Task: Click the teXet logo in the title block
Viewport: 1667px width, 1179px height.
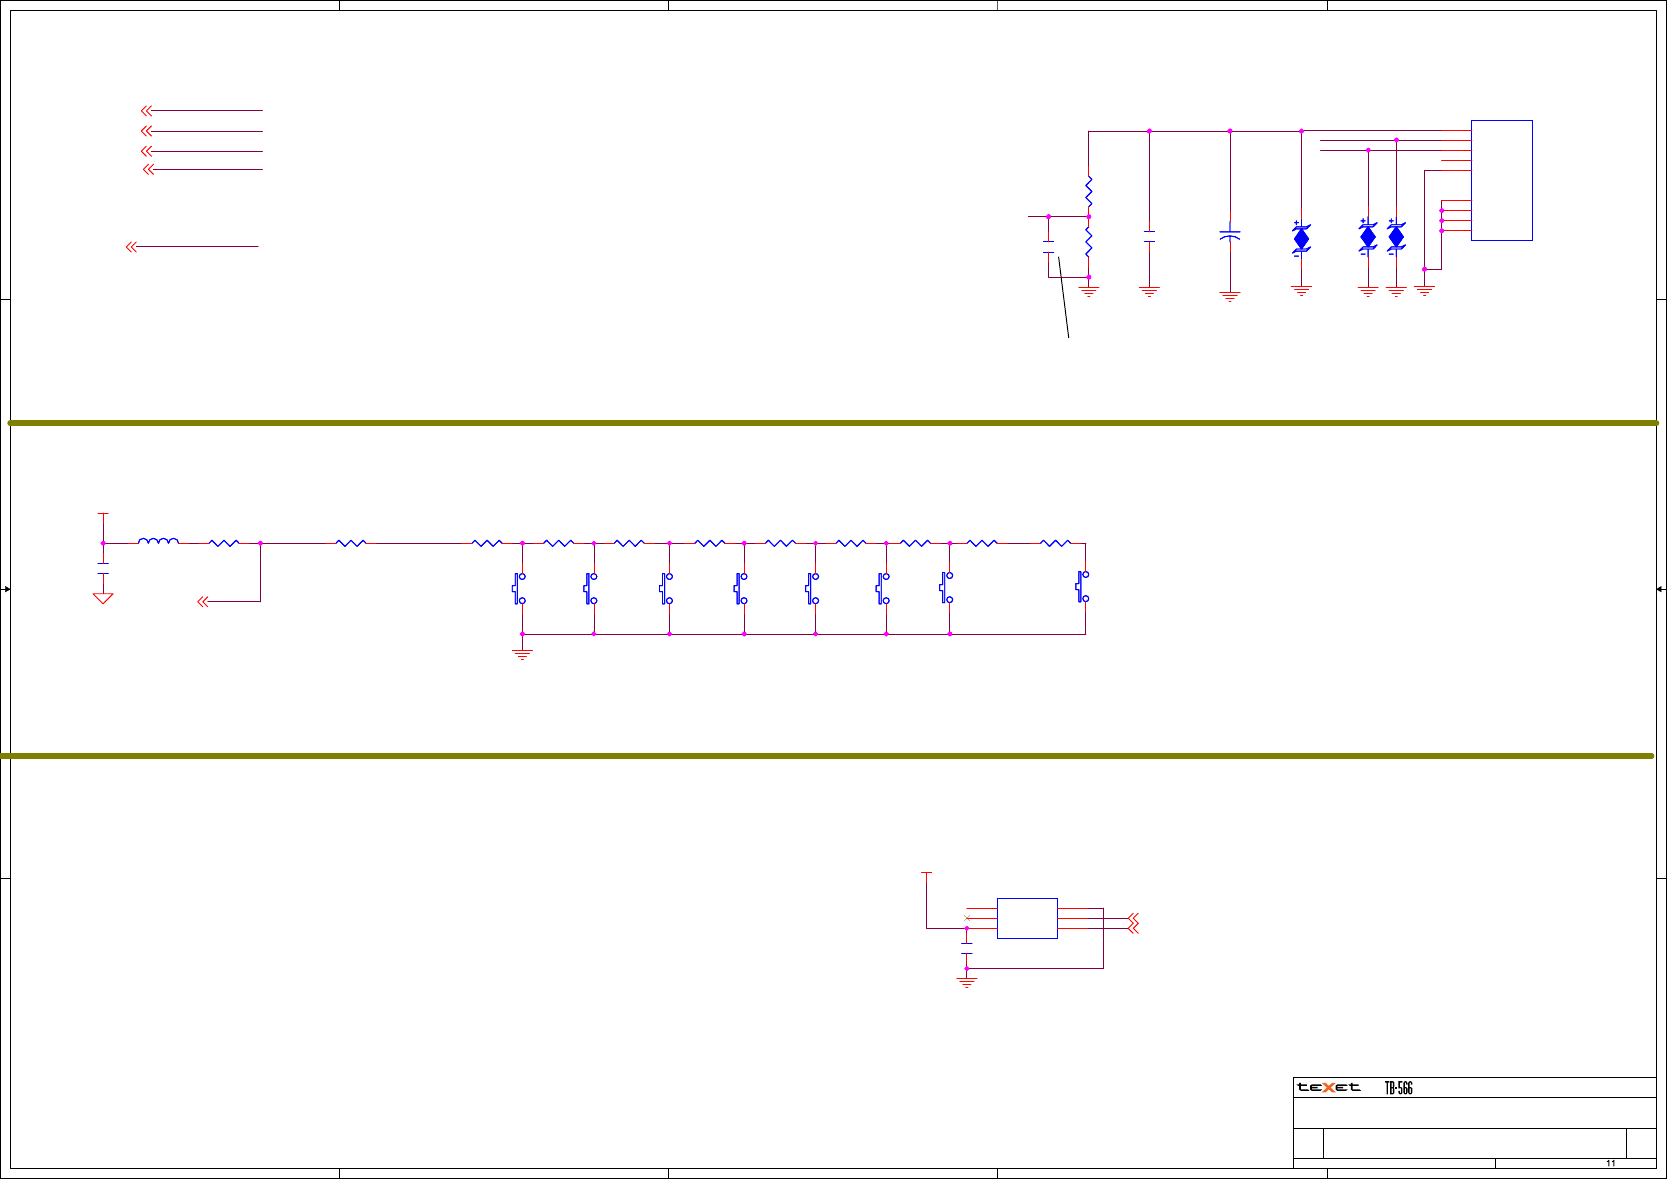Action: pyautogui.click(x=1329, y=1087)
